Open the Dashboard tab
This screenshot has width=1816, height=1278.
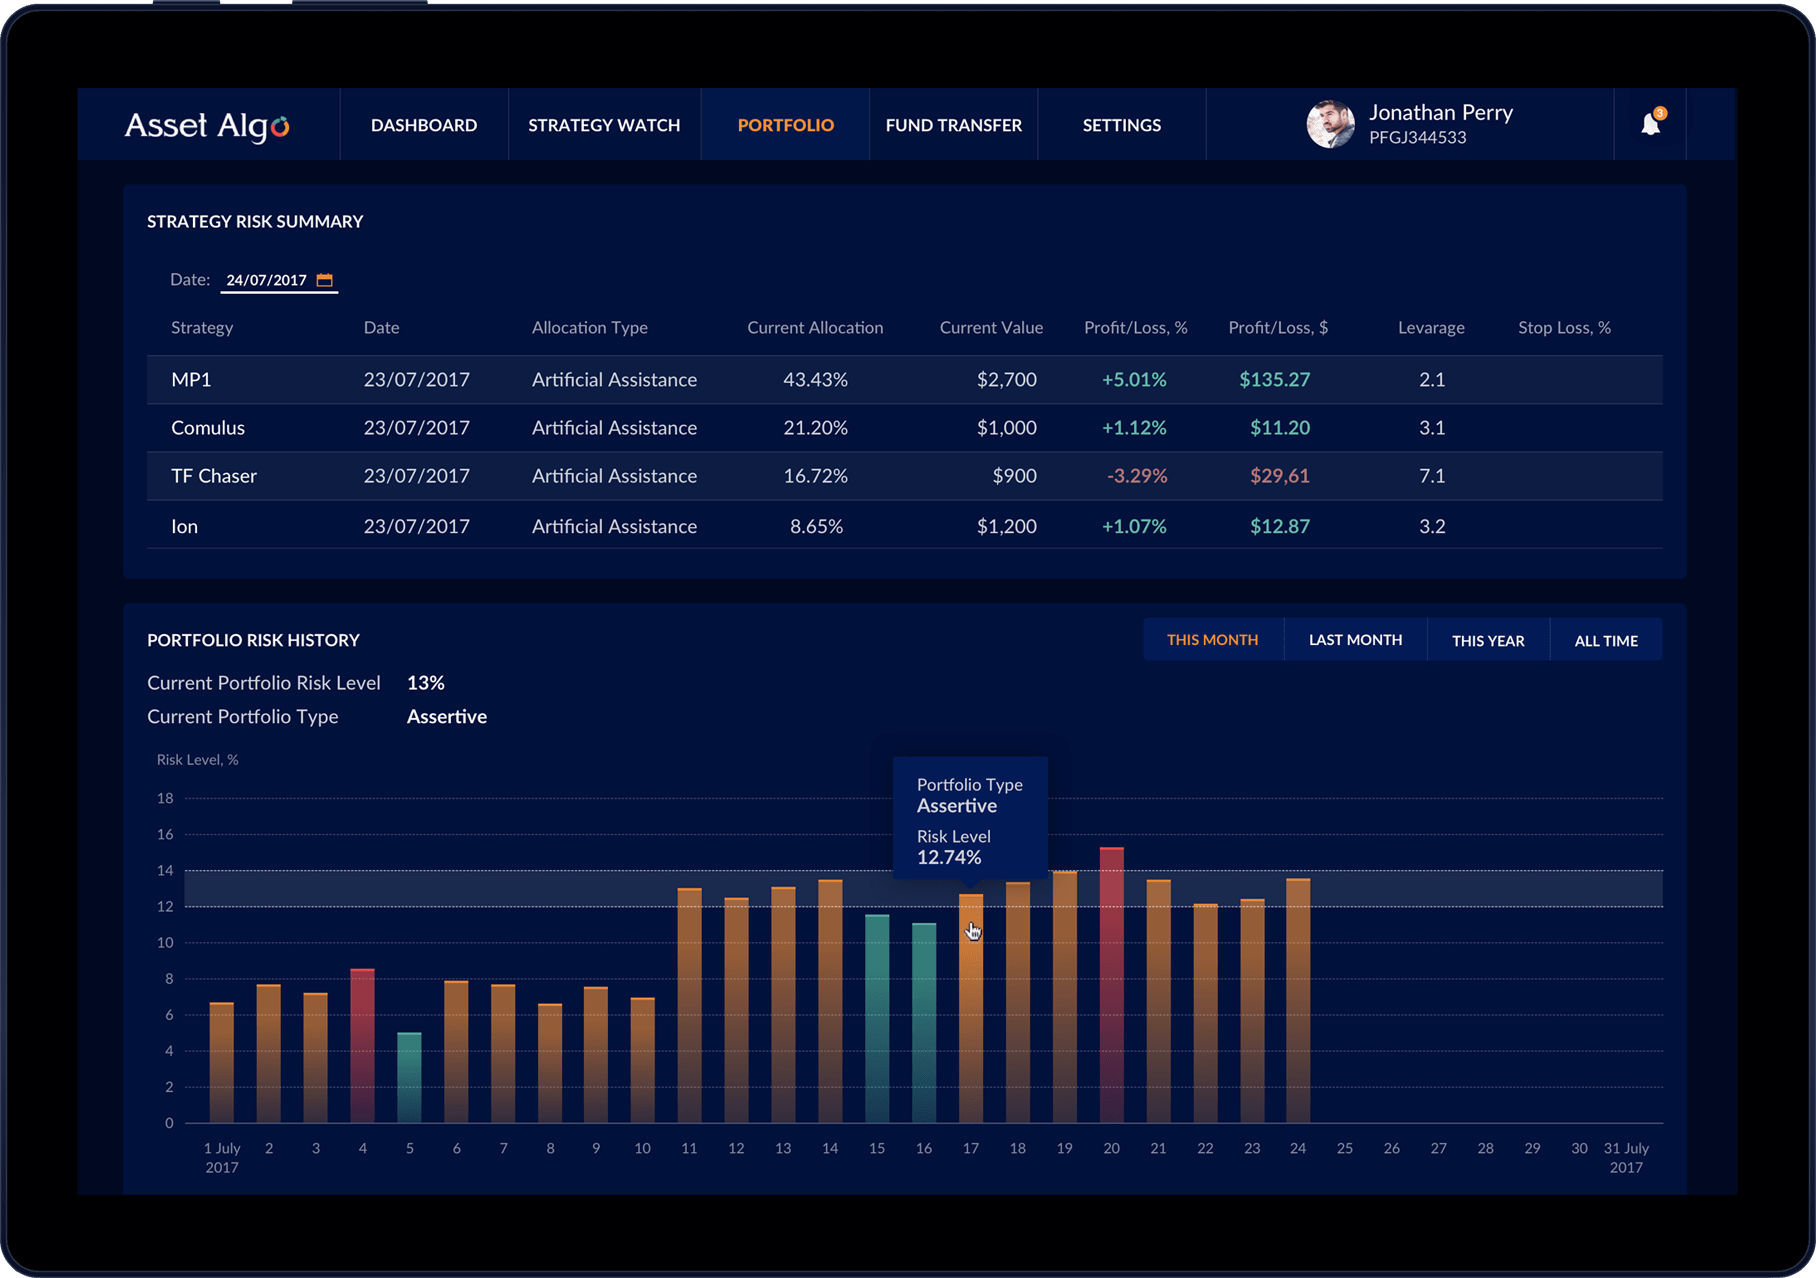coord(424,125)
